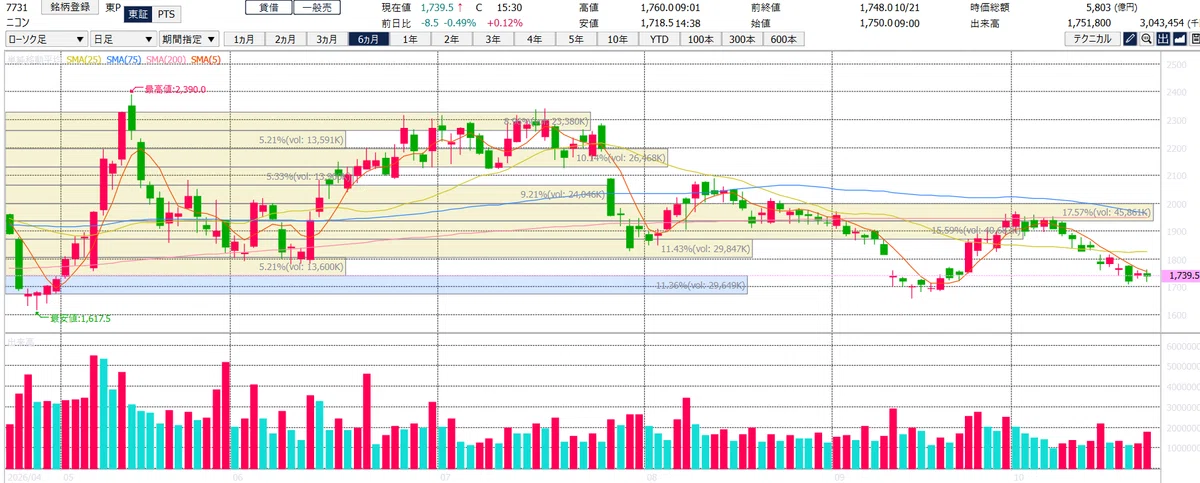Select the 4年 period
Viewport: 1200px width, 483px height.
(x=534, y=40)
